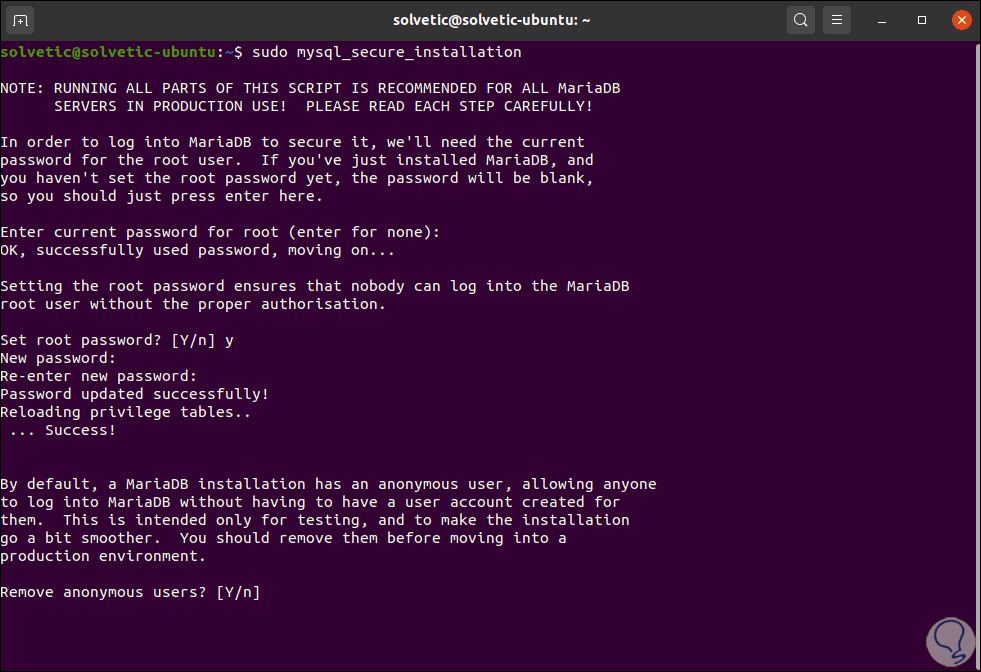Click the 'Remove anonymous users? [Y/n]' prompt line
The image size is (981, 672).
pyautogui.click(x=130, y=592)
